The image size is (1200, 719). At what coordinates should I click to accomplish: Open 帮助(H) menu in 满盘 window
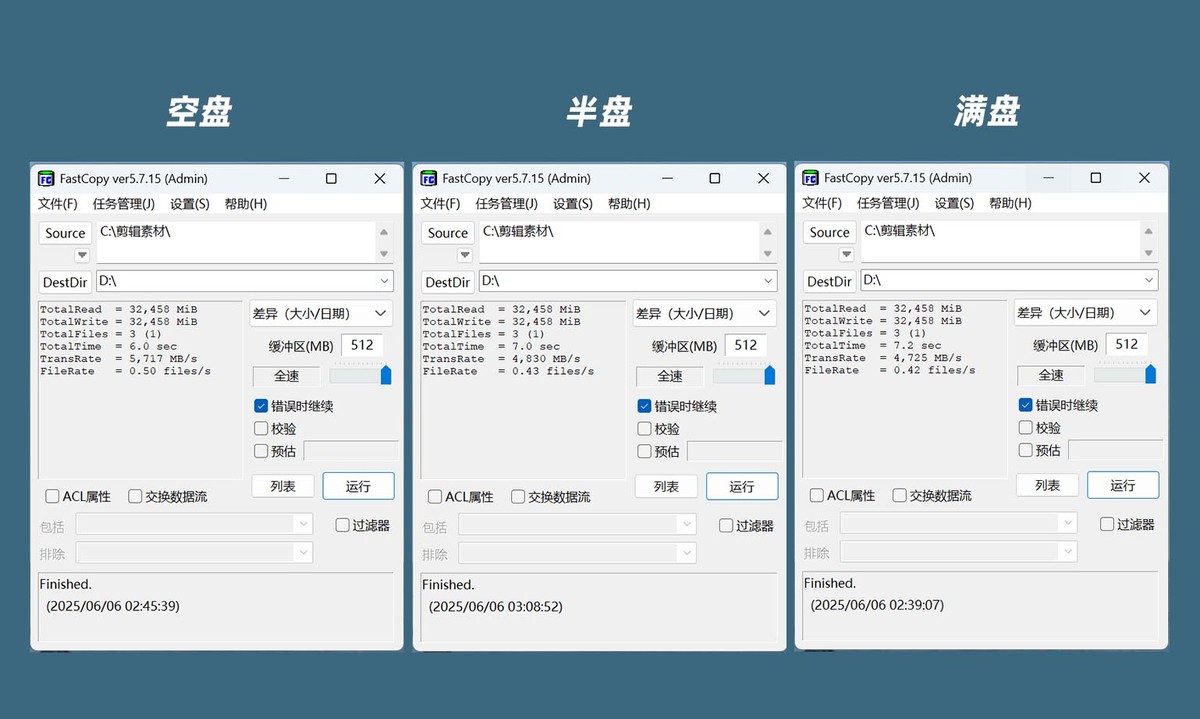click(1010, 203)
